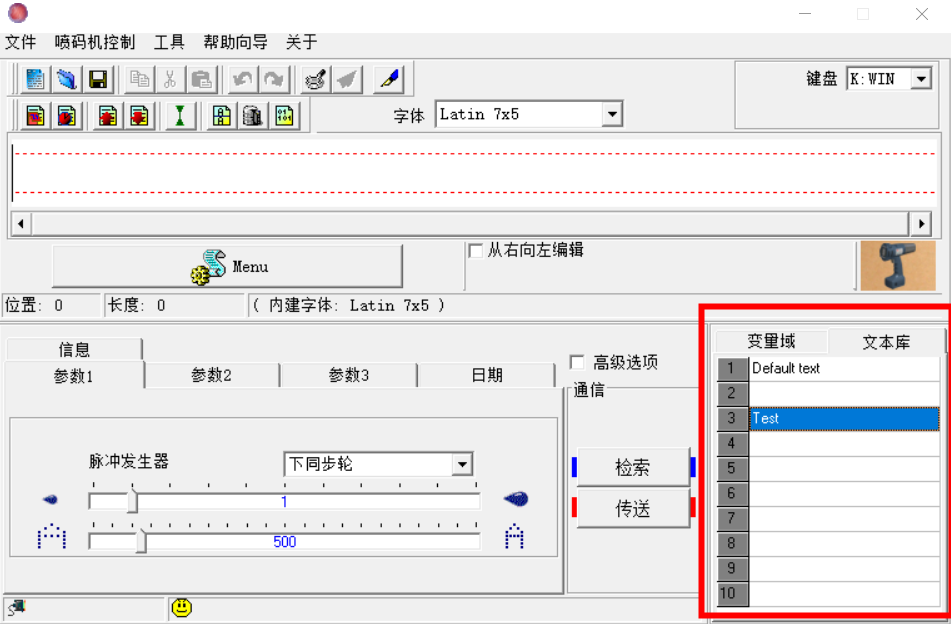Click the floppy disk save icon

pyautogui.click(x=97, y=80)
